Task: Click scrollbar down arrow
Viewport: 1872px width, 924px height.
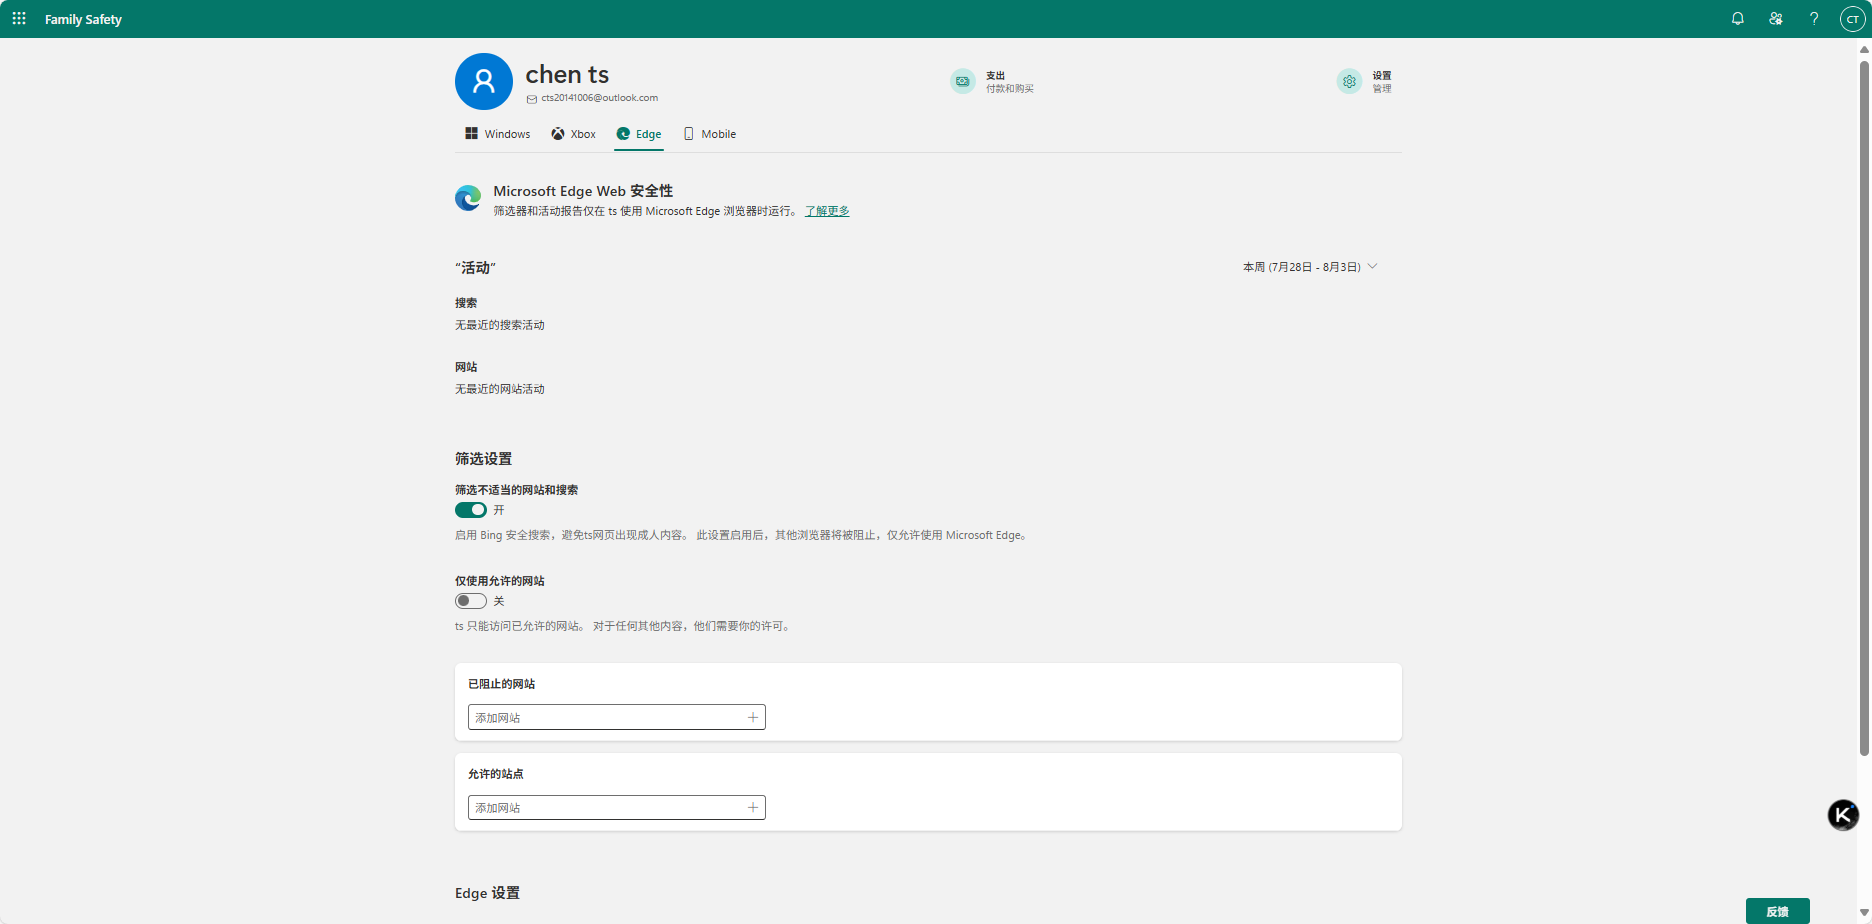Action: pyautogui.click(x=1864, y=913)
